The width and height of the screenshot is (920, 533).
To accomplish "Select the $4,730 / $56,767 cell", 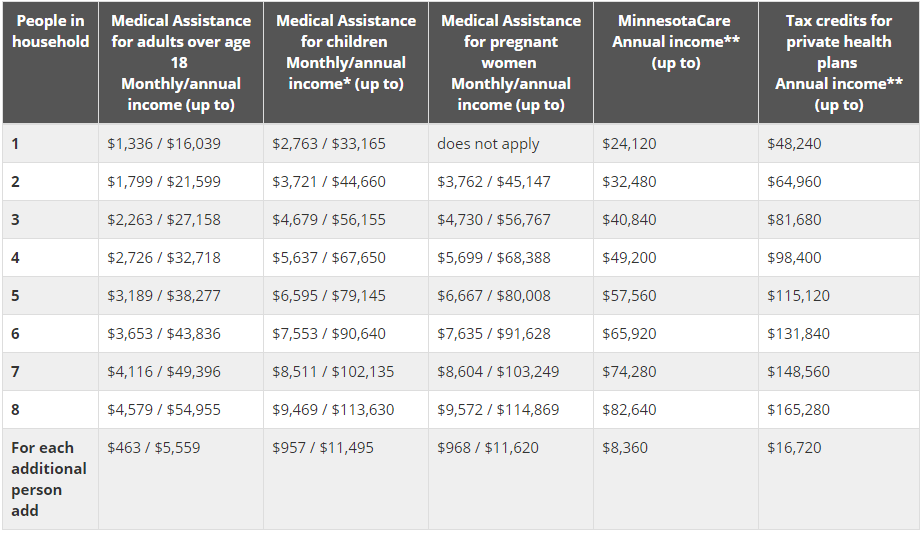I will [494, 220].
